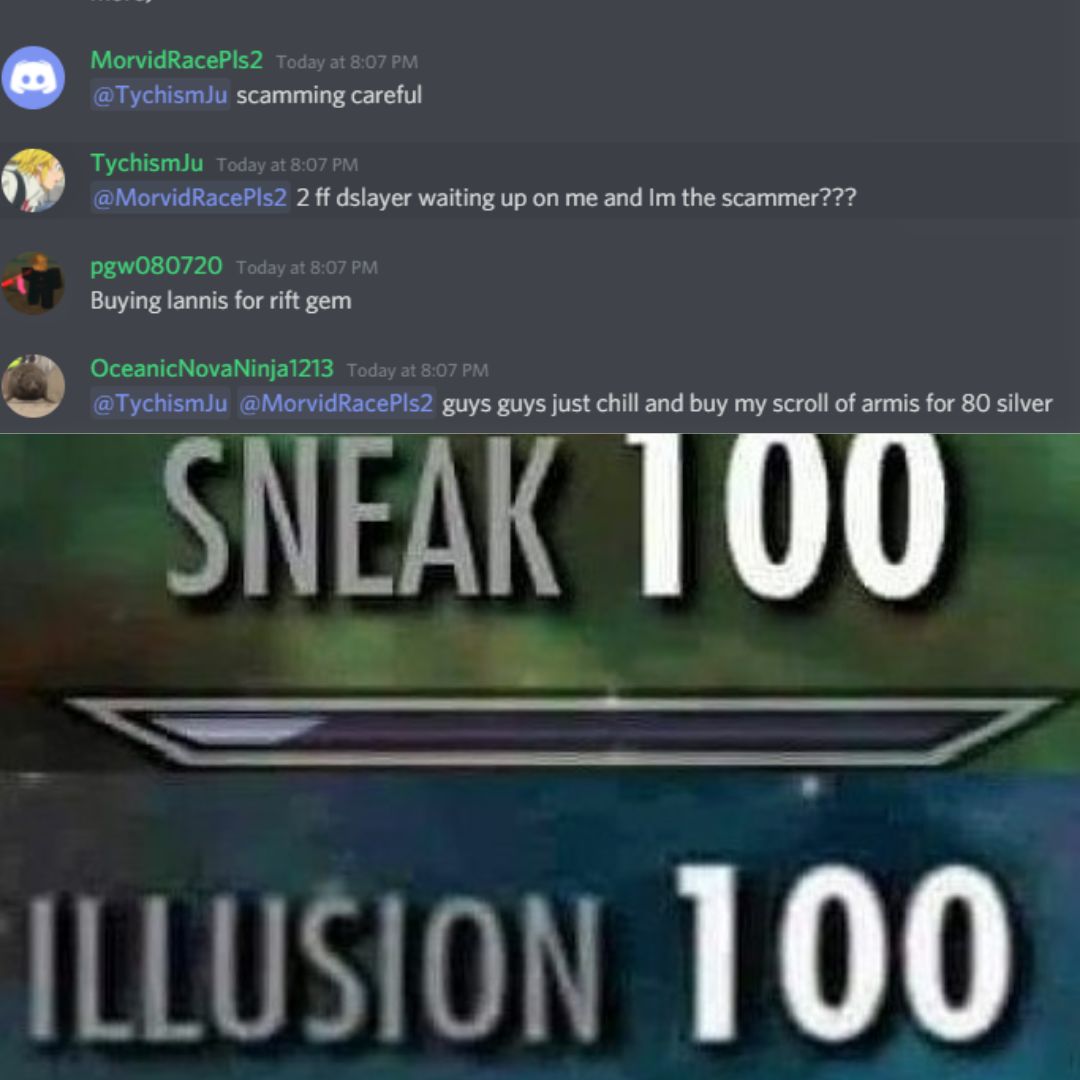
Task: Open the Sneak 100 meme image
Action: point(540,756)
